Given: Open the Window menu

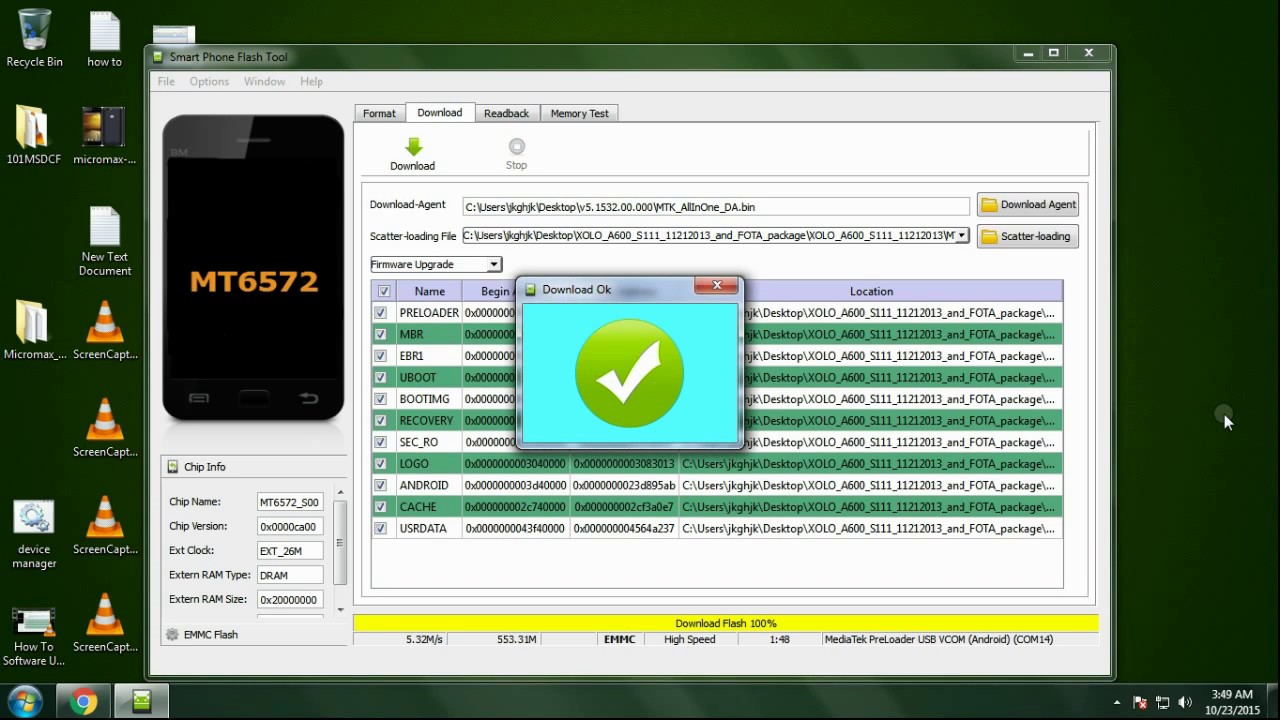Looking at the screenshot, I should (x=264, y=82).
